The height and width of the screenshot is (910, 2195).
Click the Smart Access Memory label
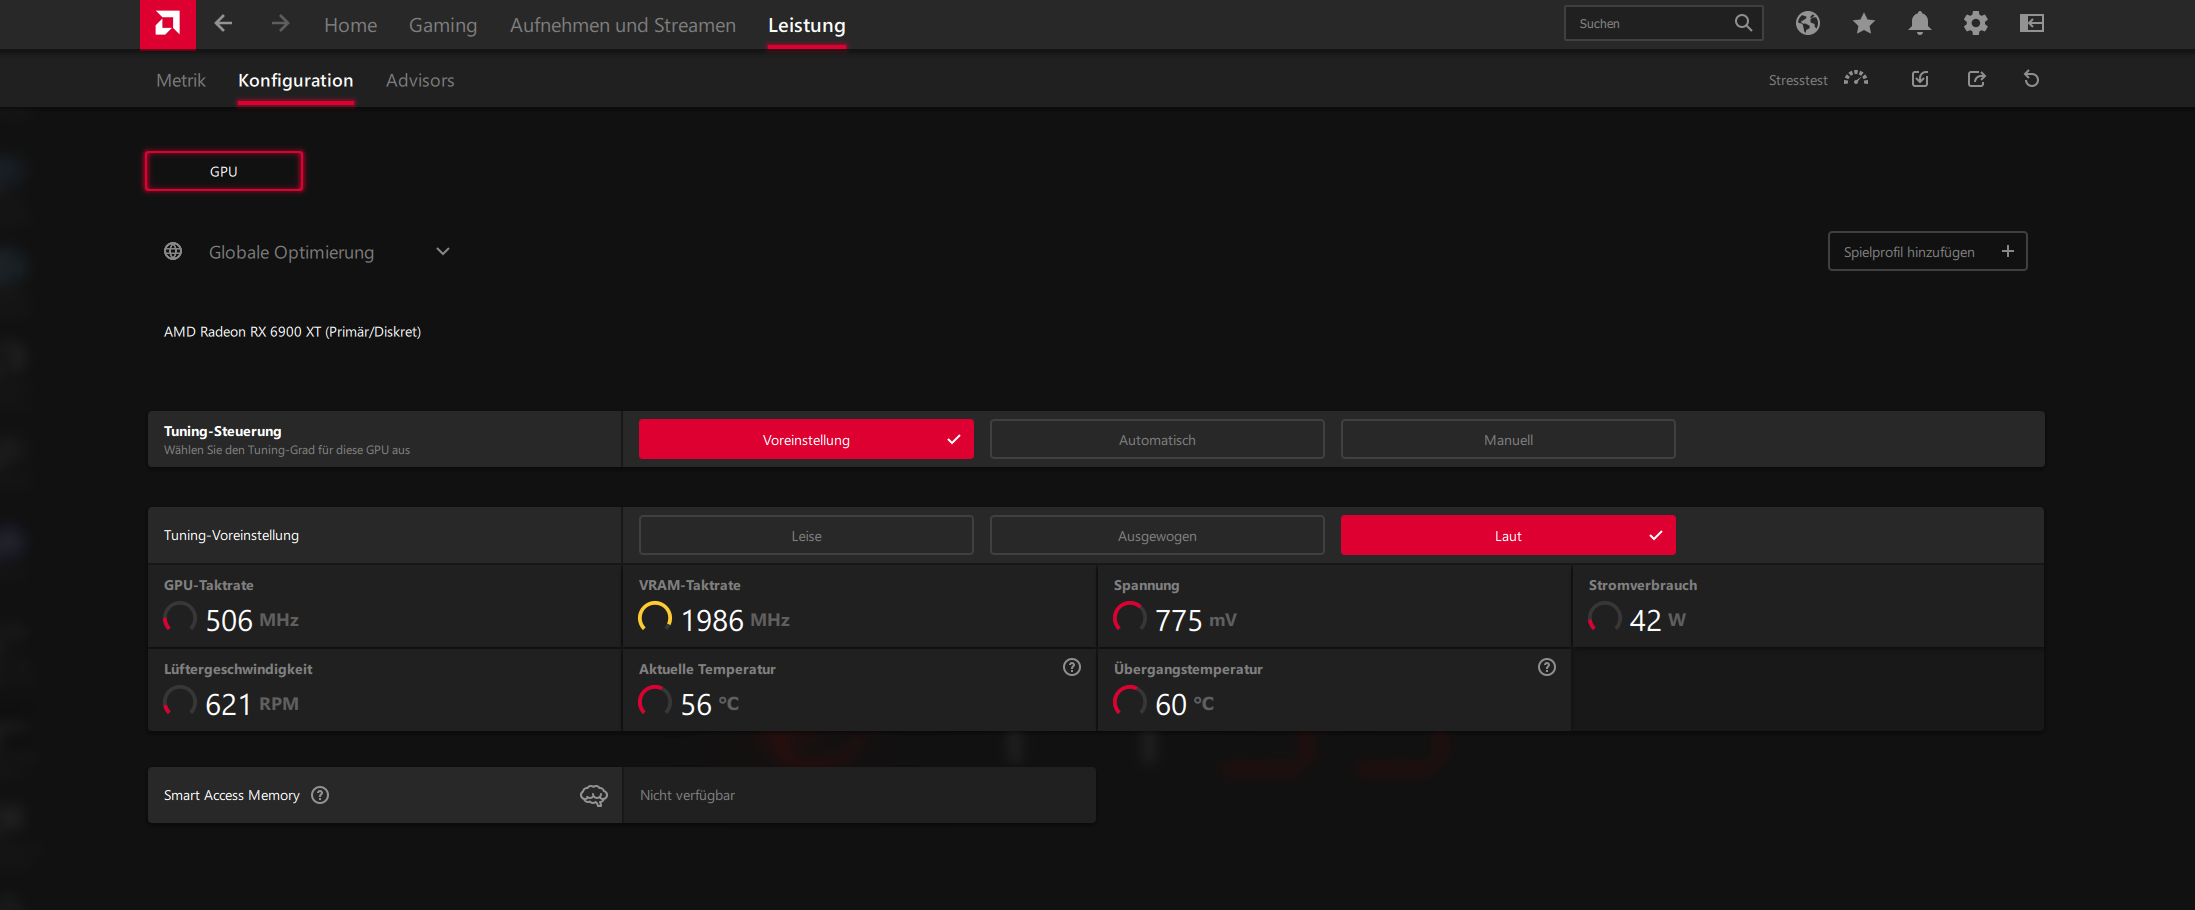232,795
